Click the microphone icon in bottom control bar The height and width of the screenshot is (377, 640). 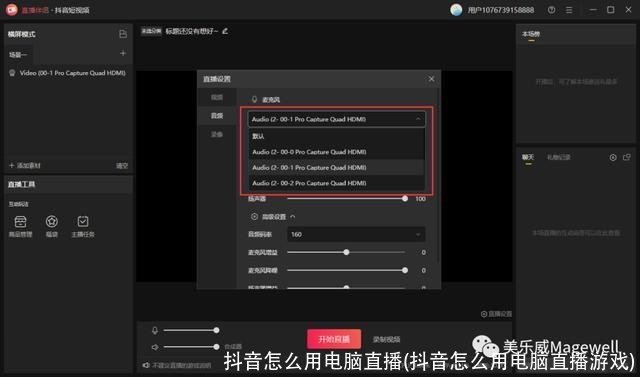click(x=155, y=330)
